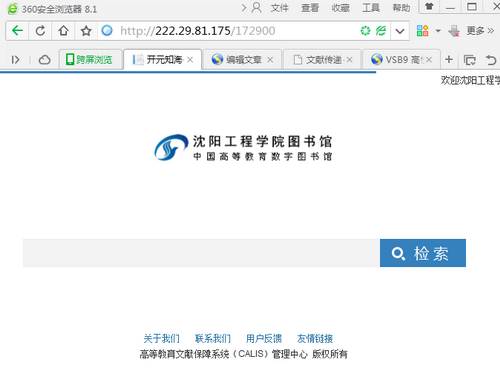The width and height of the screenshot is (500, 383).
Task: Open the download manager icon
Action: [454, 31]
